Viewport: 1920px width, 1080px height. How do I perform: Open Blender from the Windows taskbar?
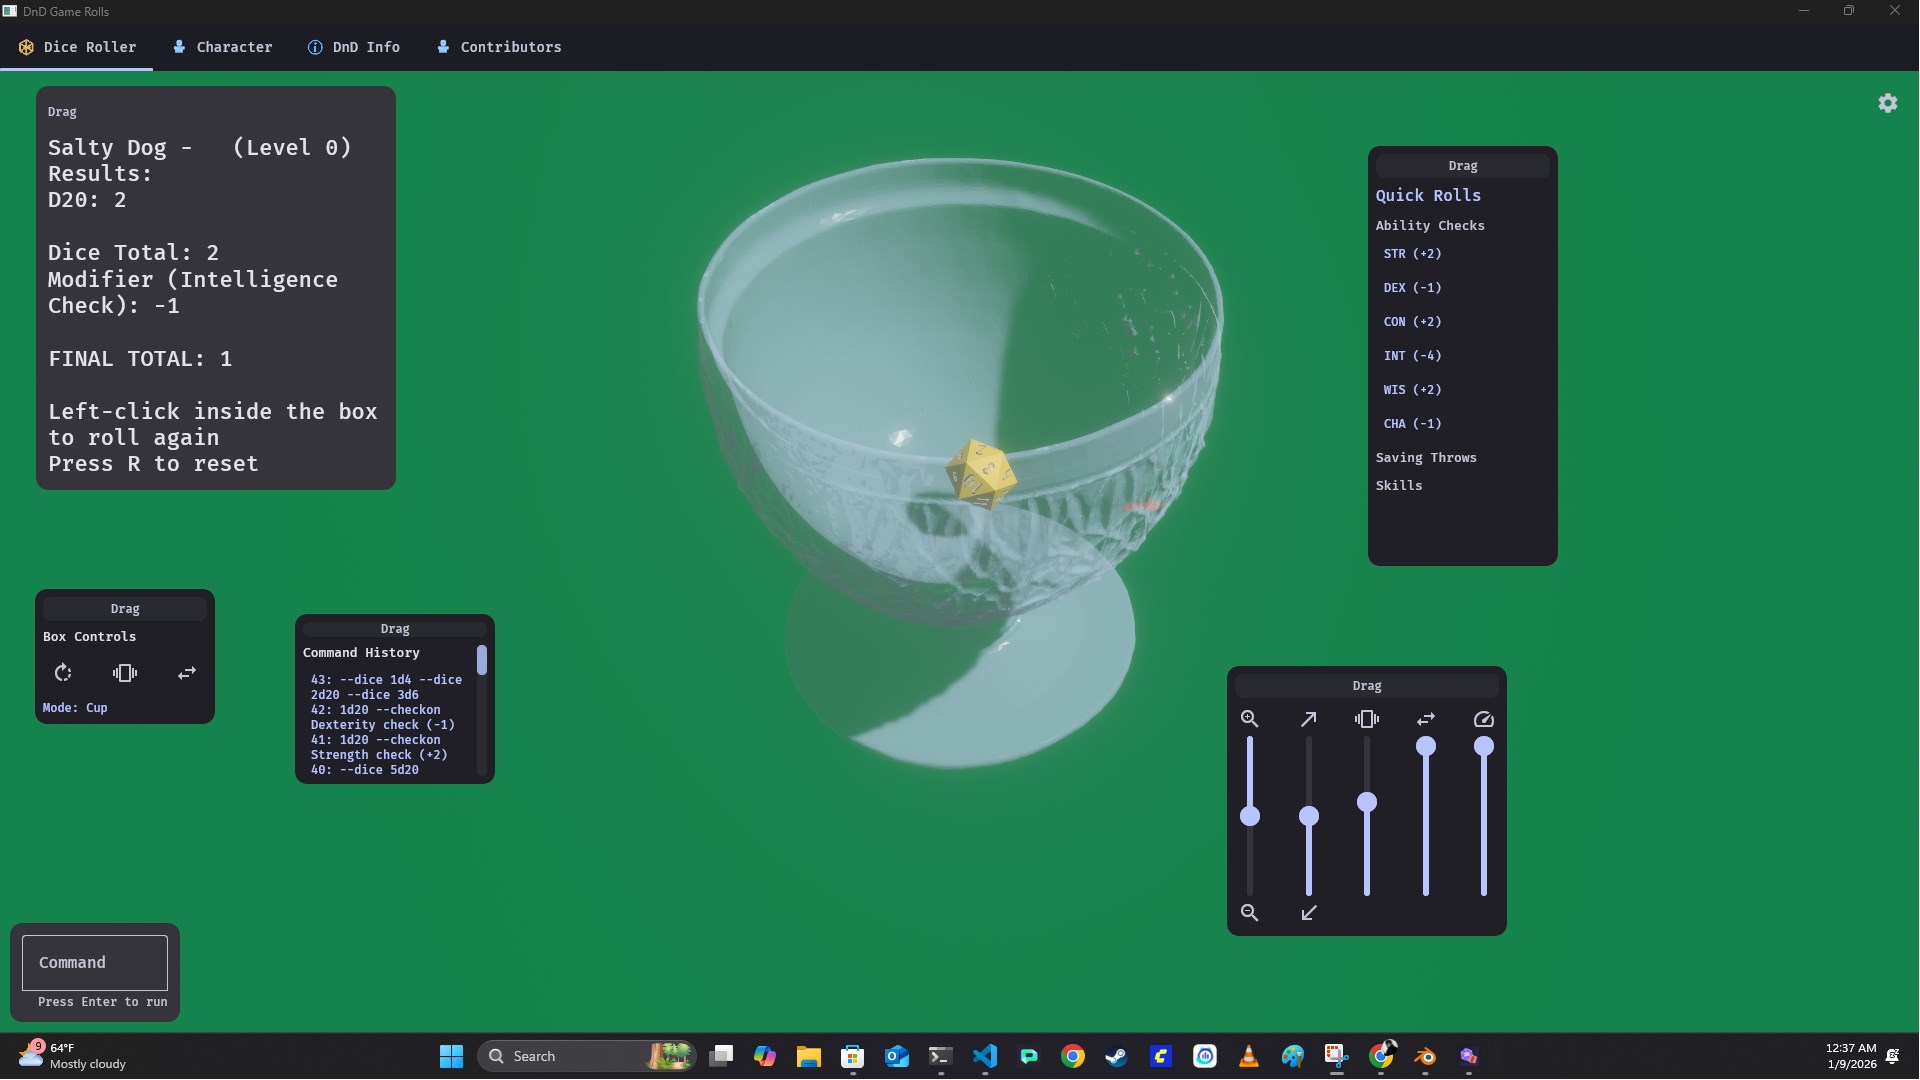(x=1425, y=1056)
